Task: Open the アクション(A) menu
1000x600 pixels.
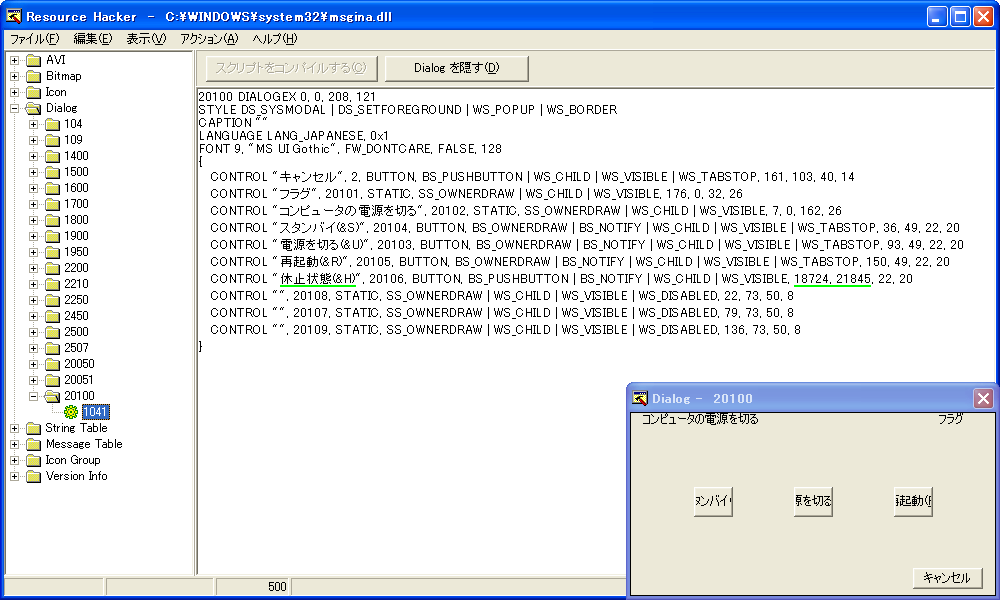Action: [209, 39]
